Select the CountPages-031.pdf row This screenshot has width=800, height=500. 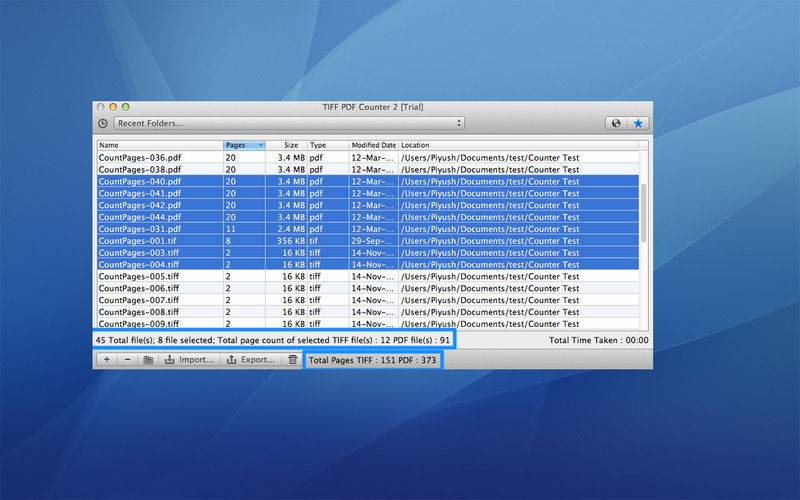click(x=368, y=229)
